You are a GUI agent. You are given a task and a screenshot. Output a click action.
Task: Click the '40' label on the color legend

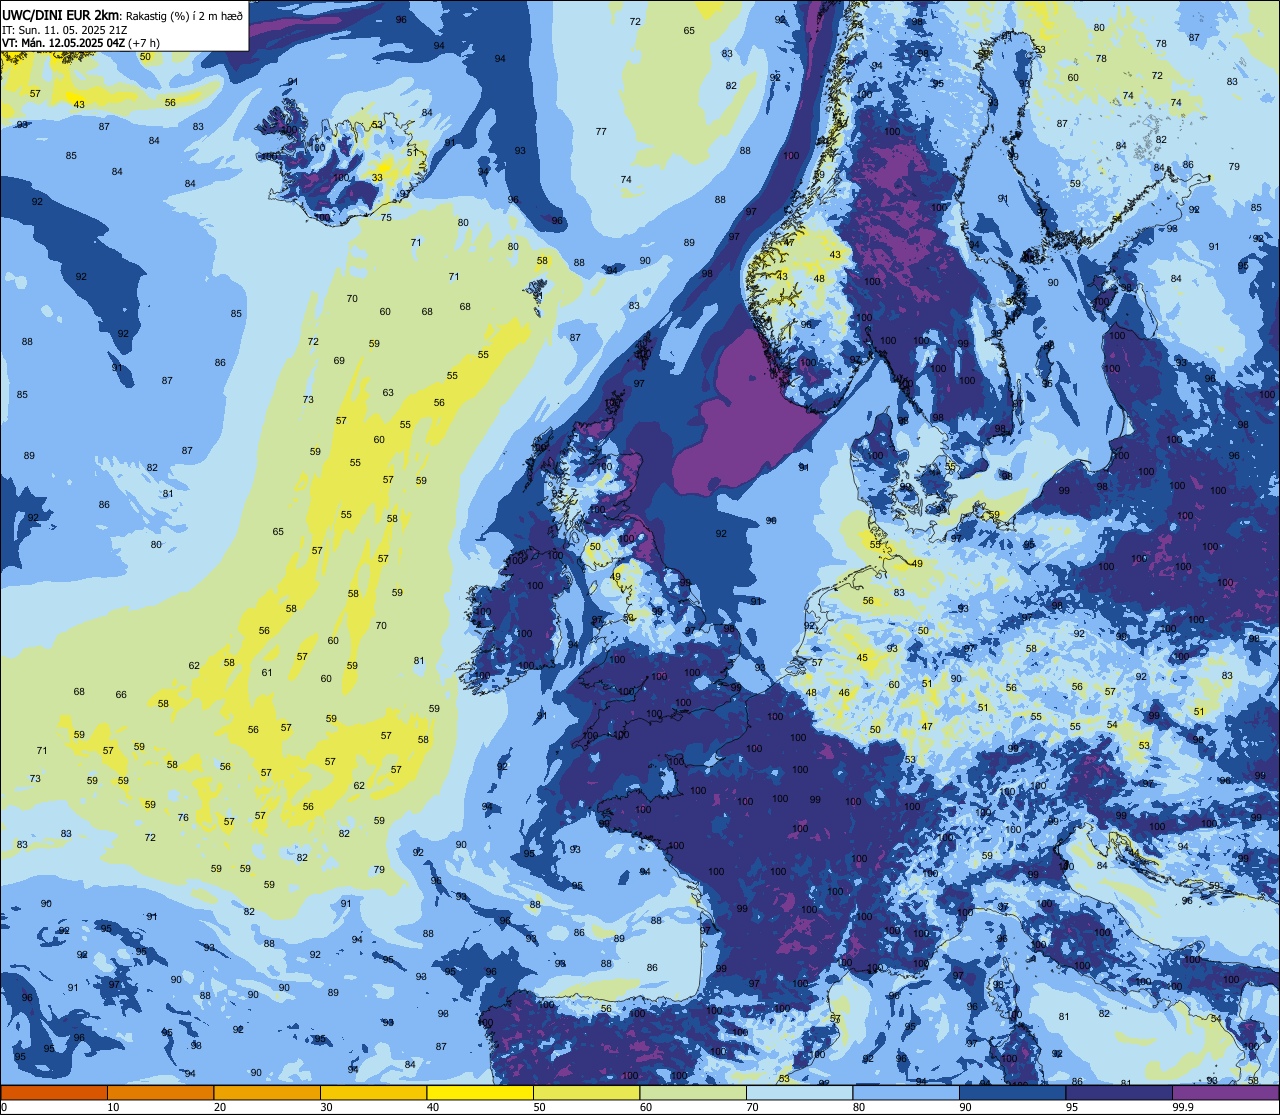pos(433,1107)
